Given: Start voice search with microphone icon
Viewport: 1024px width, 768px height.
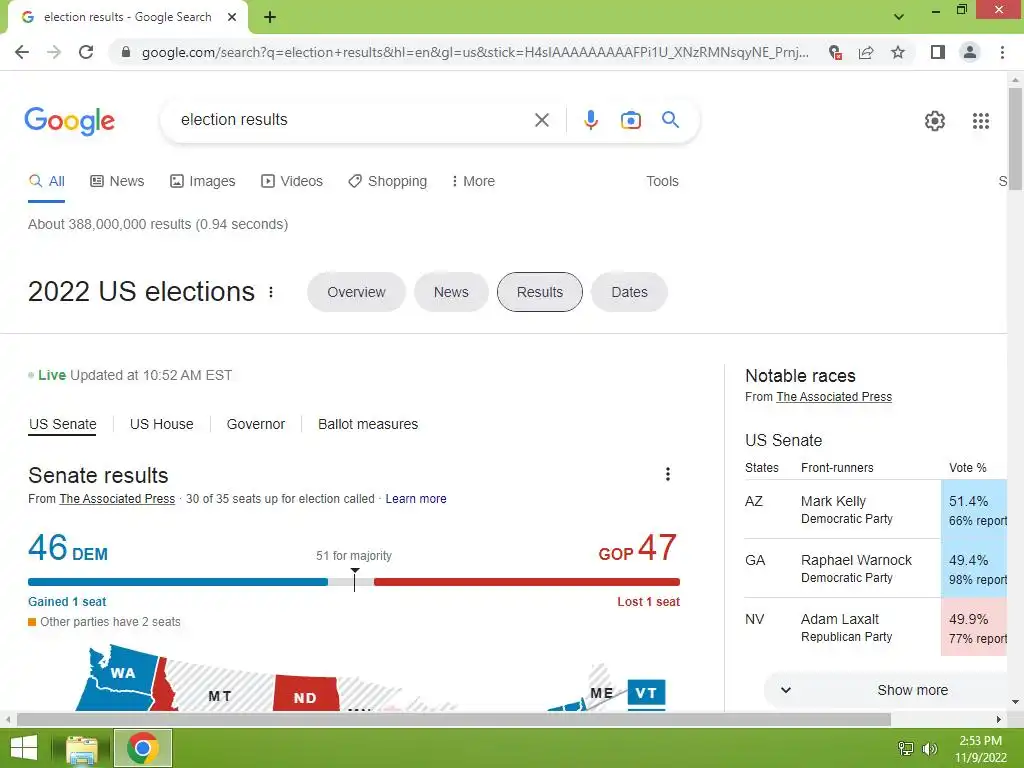Looking at the screenshot, I should click(x=590, y=120).
